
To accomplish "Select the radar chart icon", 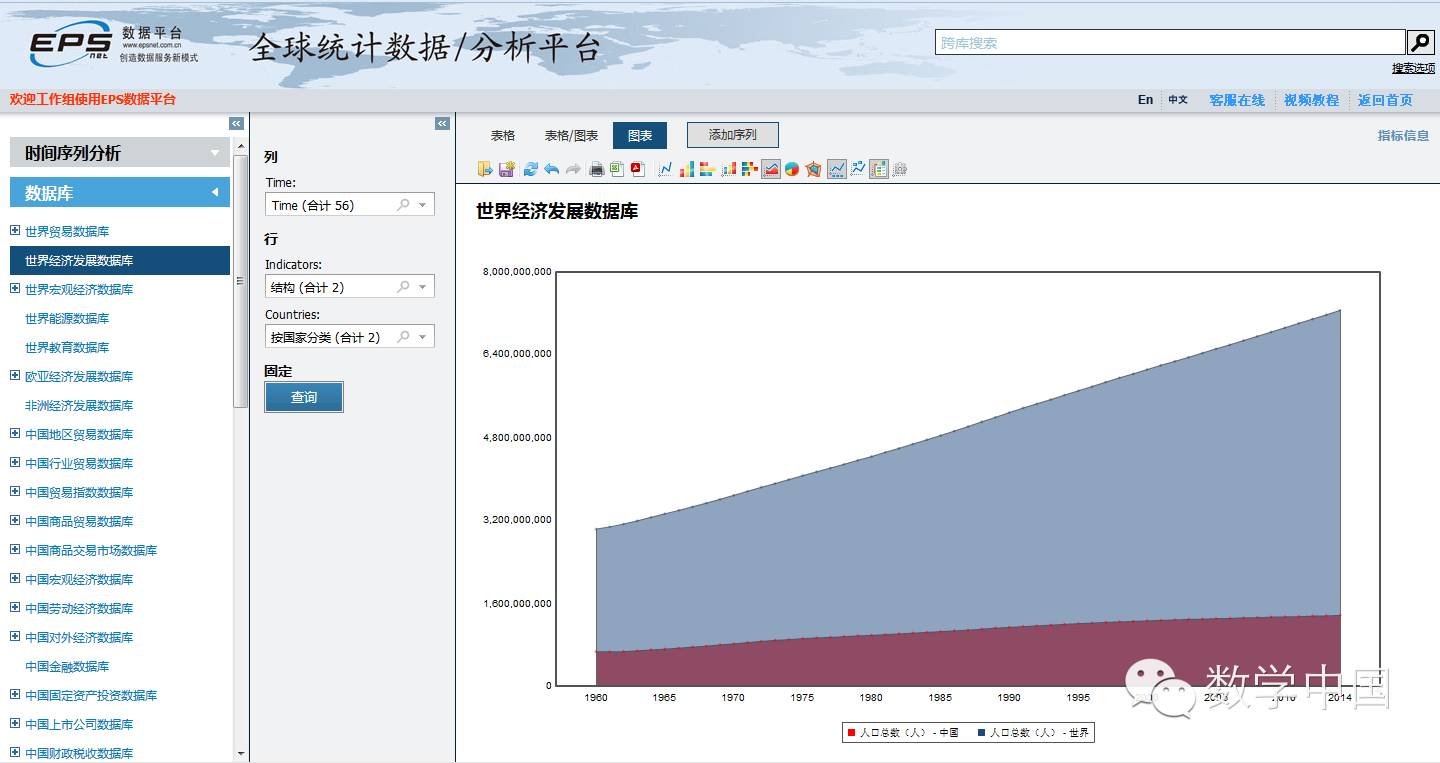I will (x=813, y=169).
